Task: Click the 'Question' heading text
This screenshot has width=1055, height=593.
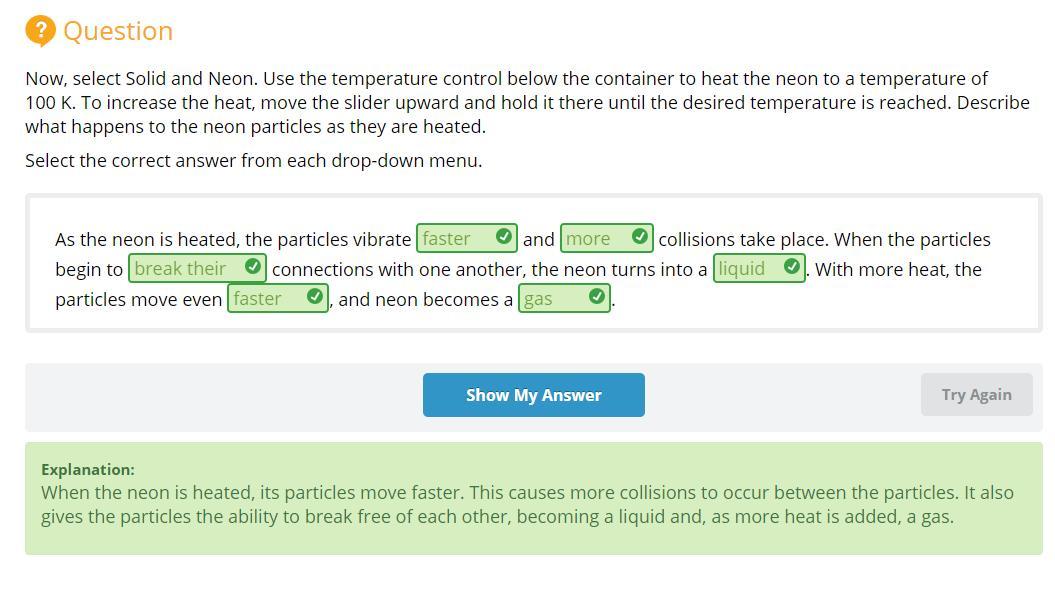Action: pos(118,31)
